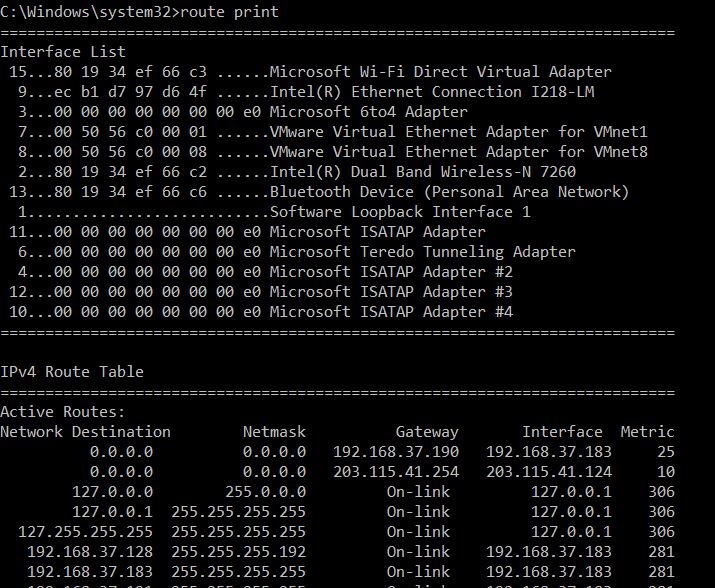Click the Microsoft ISATAP Adapter #2 entry
This screenshot has height=588, width=715.
coord(391,272)
